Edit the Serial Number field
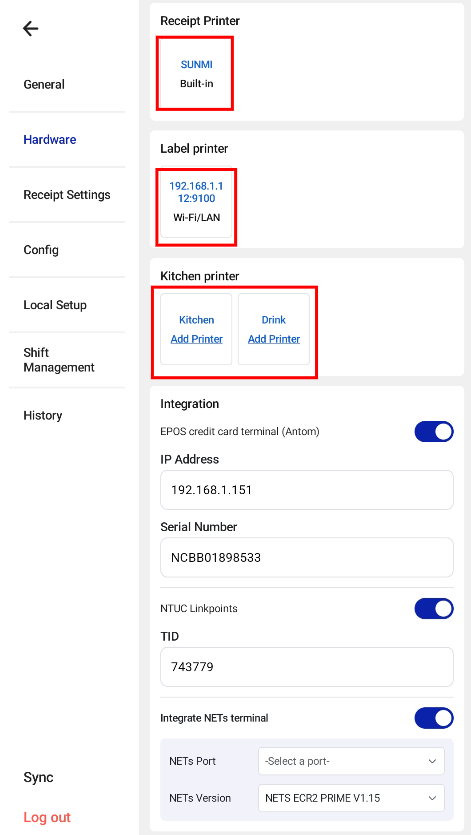This screenshot has height=835, width=471. (x=307, y=558)
